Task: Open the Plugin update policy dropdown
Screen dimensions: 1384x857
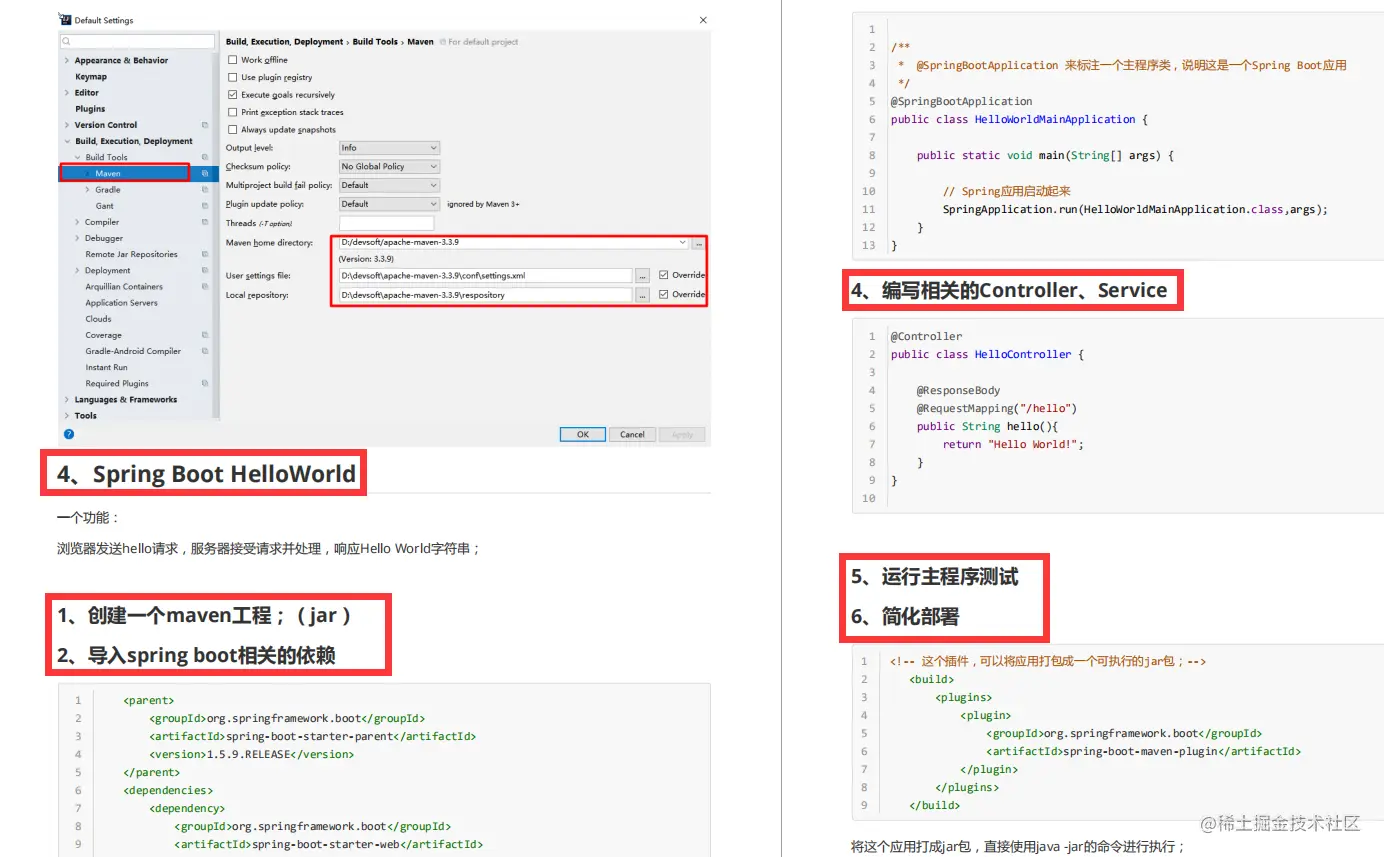Action: coord(389,204)
